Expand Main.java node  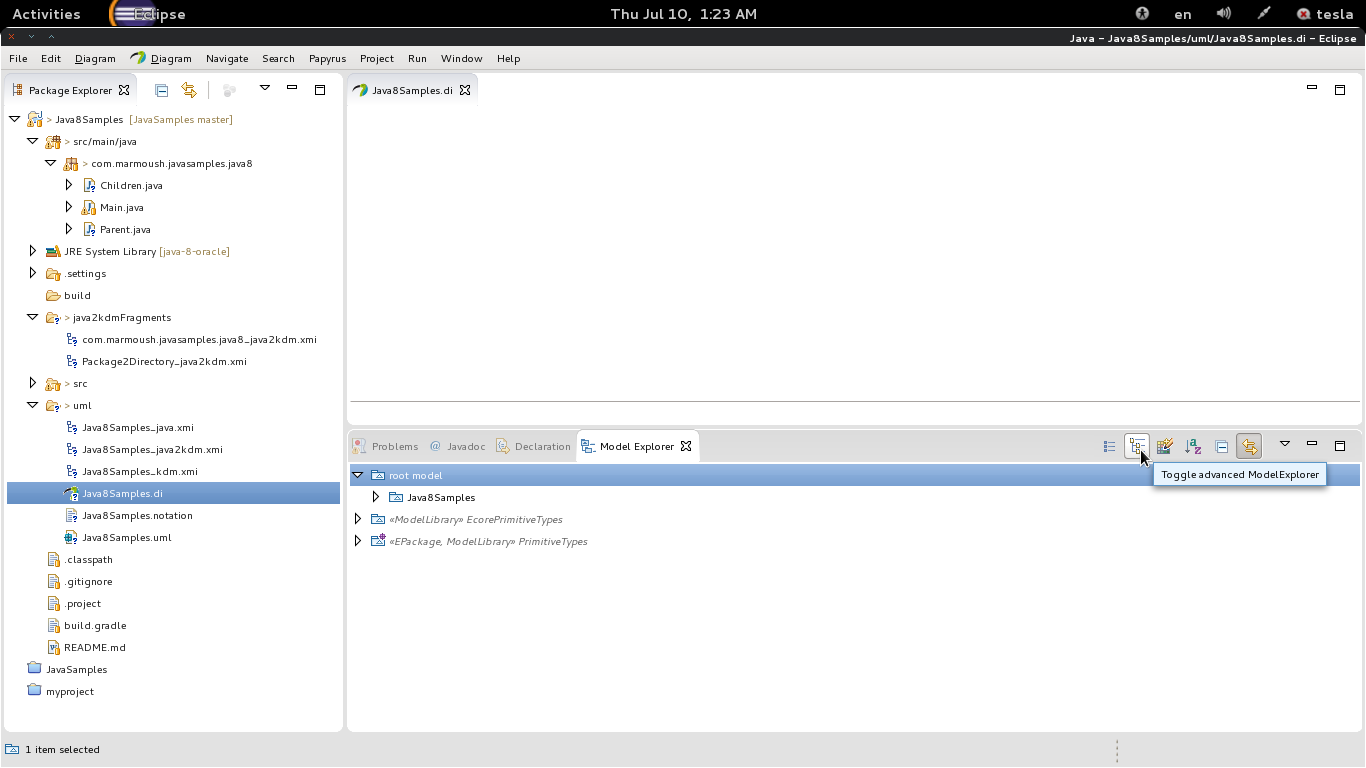click(68, 207)
